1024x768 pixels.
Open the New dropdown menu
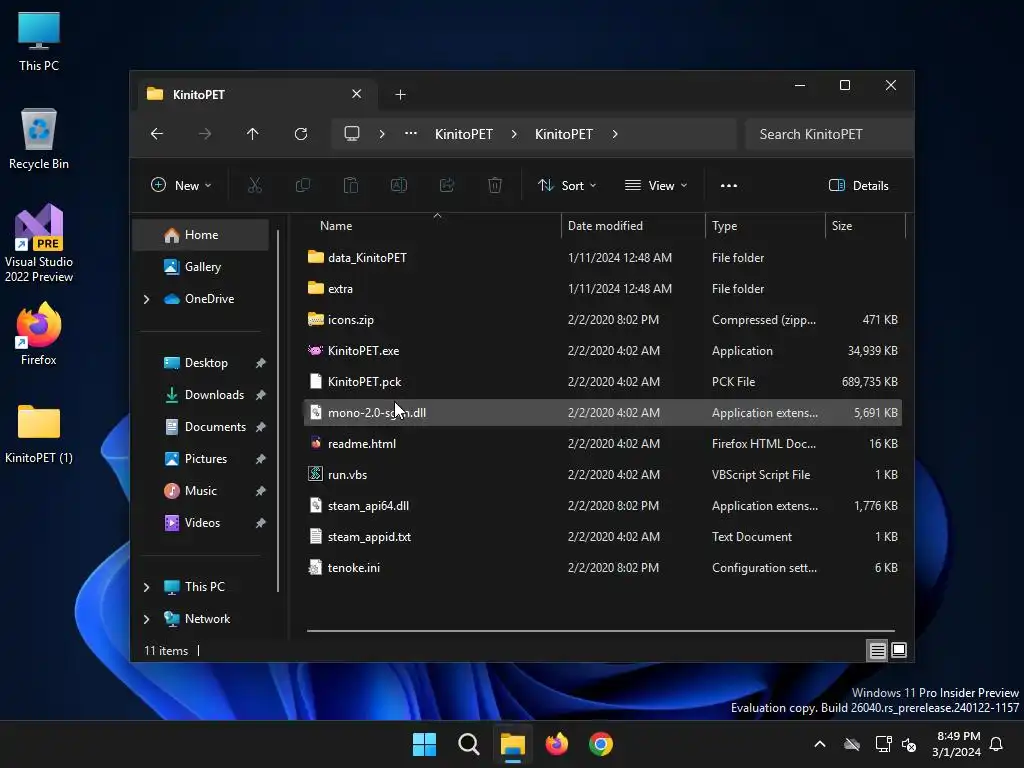coord(181,185)
